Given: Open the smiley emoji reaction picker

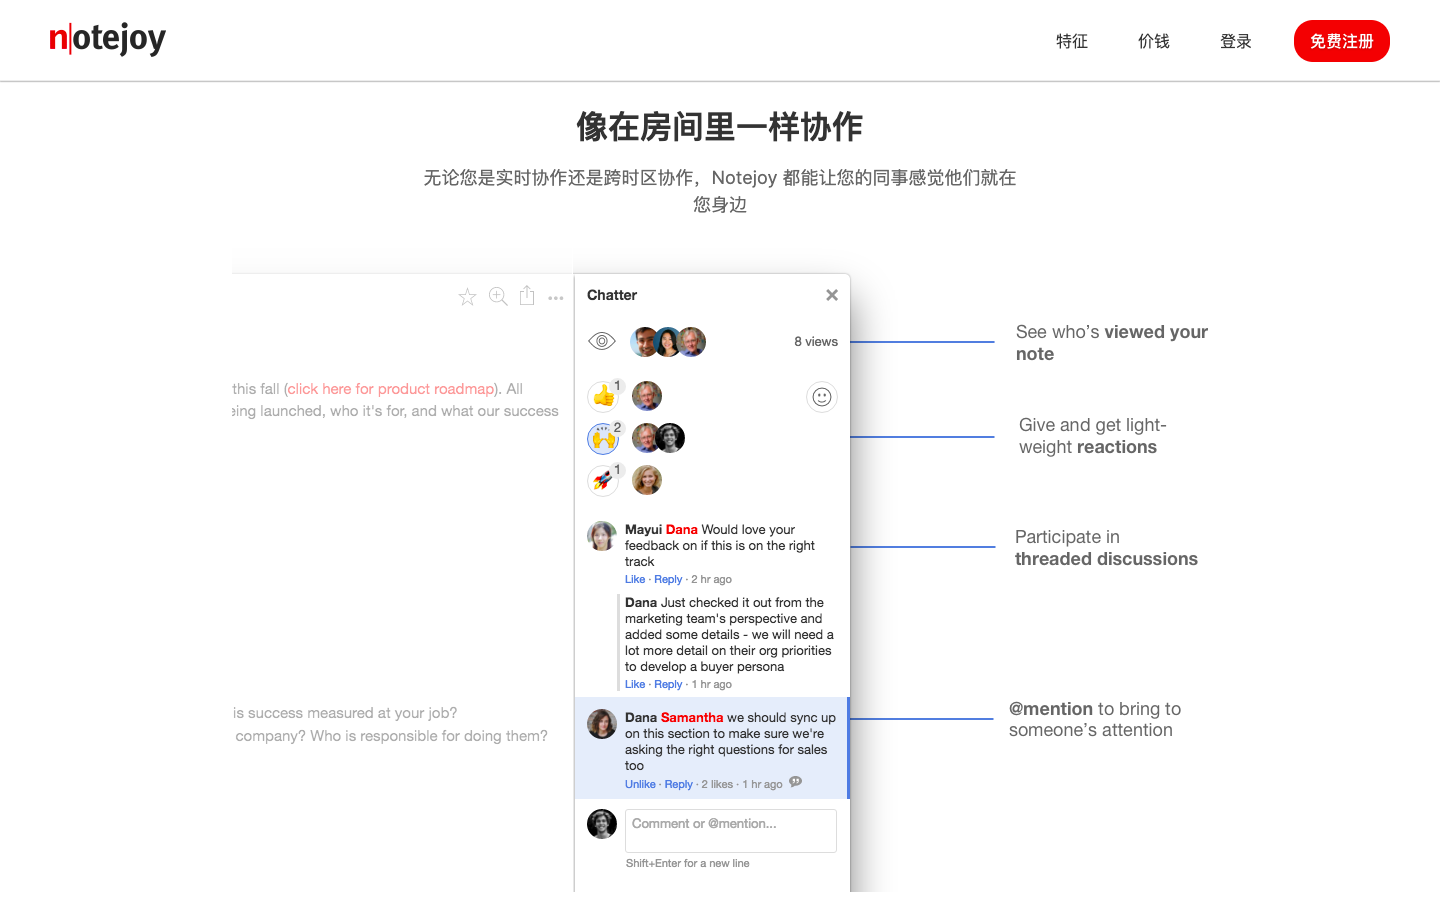Looking at the screenshot, I should click(821, 397).
